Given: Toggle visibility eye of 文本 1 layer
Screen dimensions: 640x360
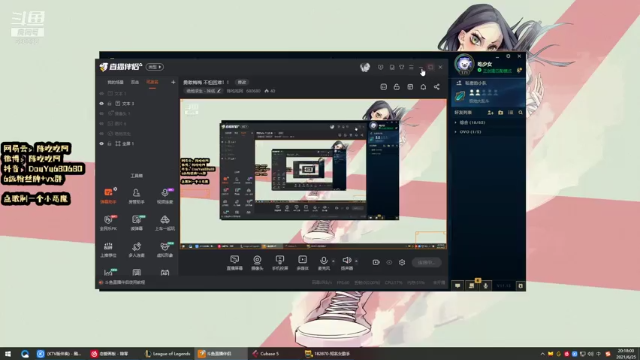Looking at the screenshot, I should (x=102, y=93).
